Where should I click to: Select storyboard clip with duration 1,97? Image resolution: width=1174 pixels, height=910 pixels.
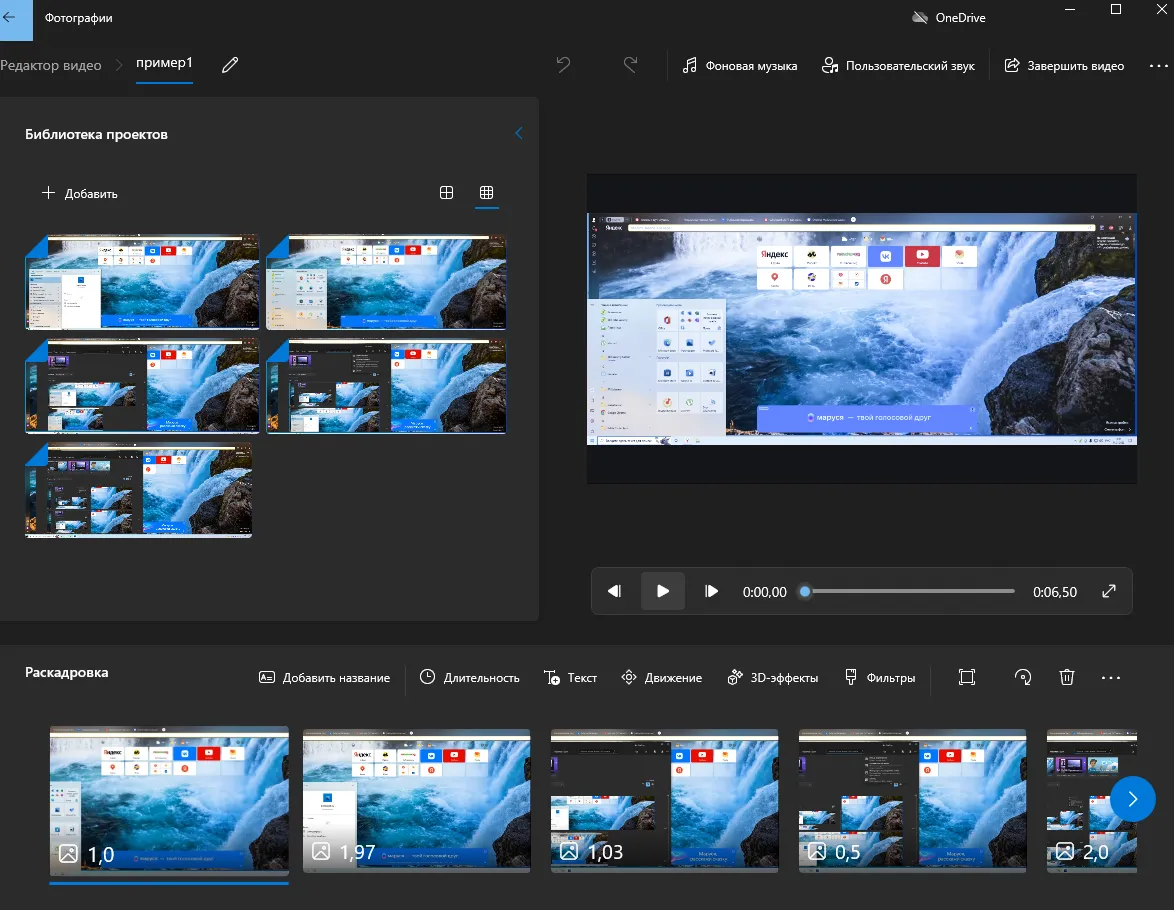tap(416, 800)
